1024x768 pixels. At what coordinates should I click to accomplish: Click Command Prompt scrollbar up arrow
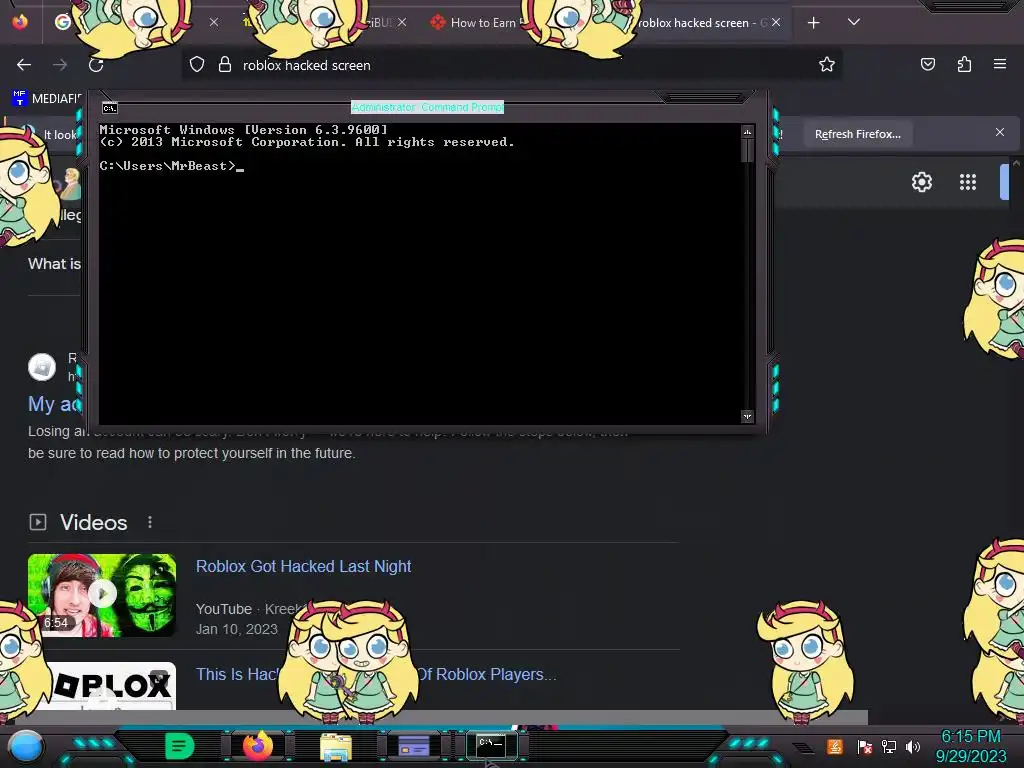tap(747, 132)
